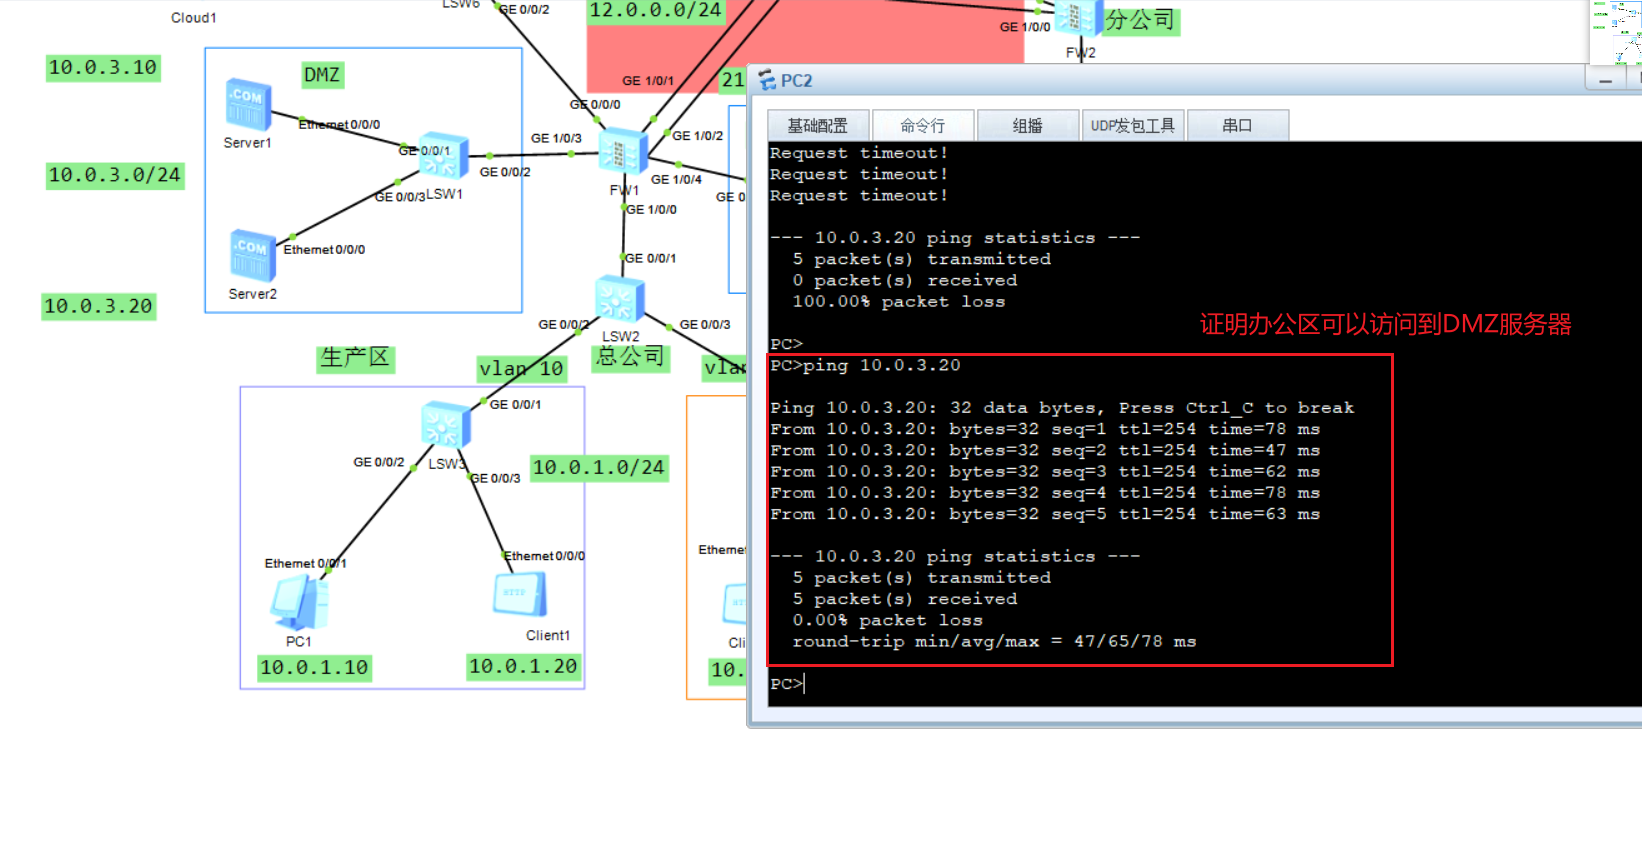Click the GE 0/0/2 port label on LSW1
This screenshot has width=1642, height=843.
tap(505, 172)
